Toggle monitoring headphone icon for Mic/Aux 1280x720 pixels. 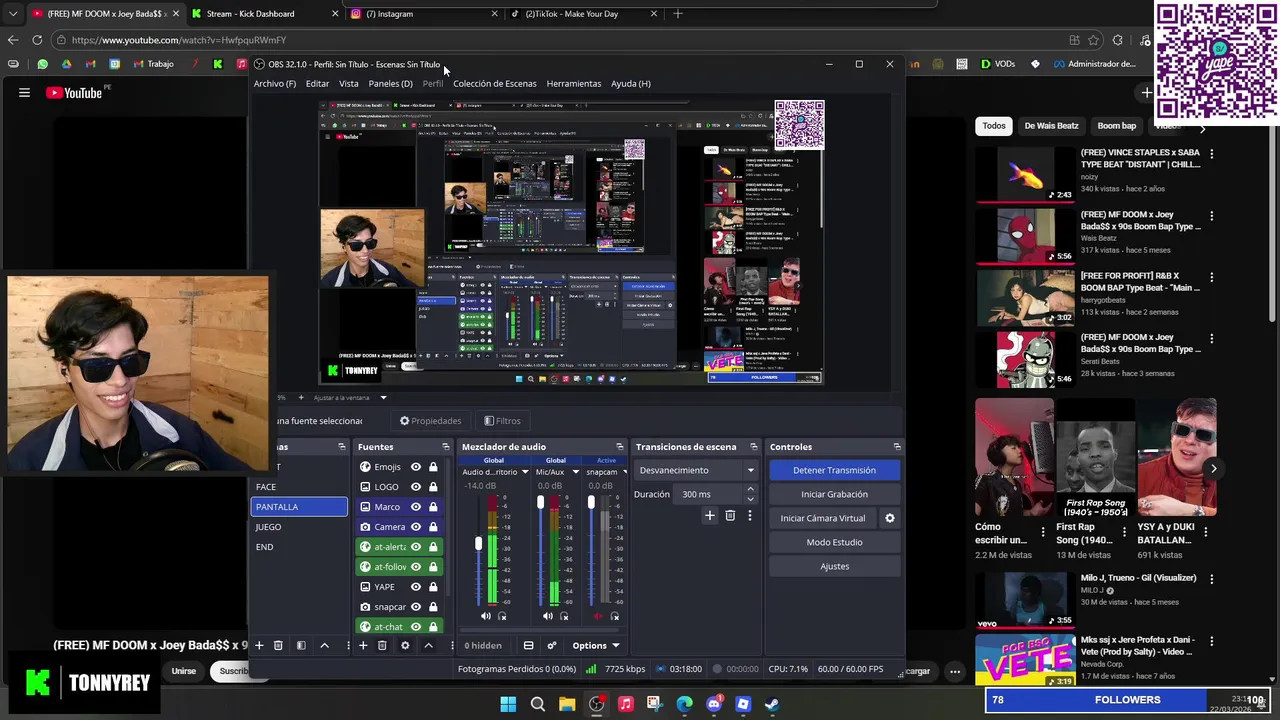564,616
